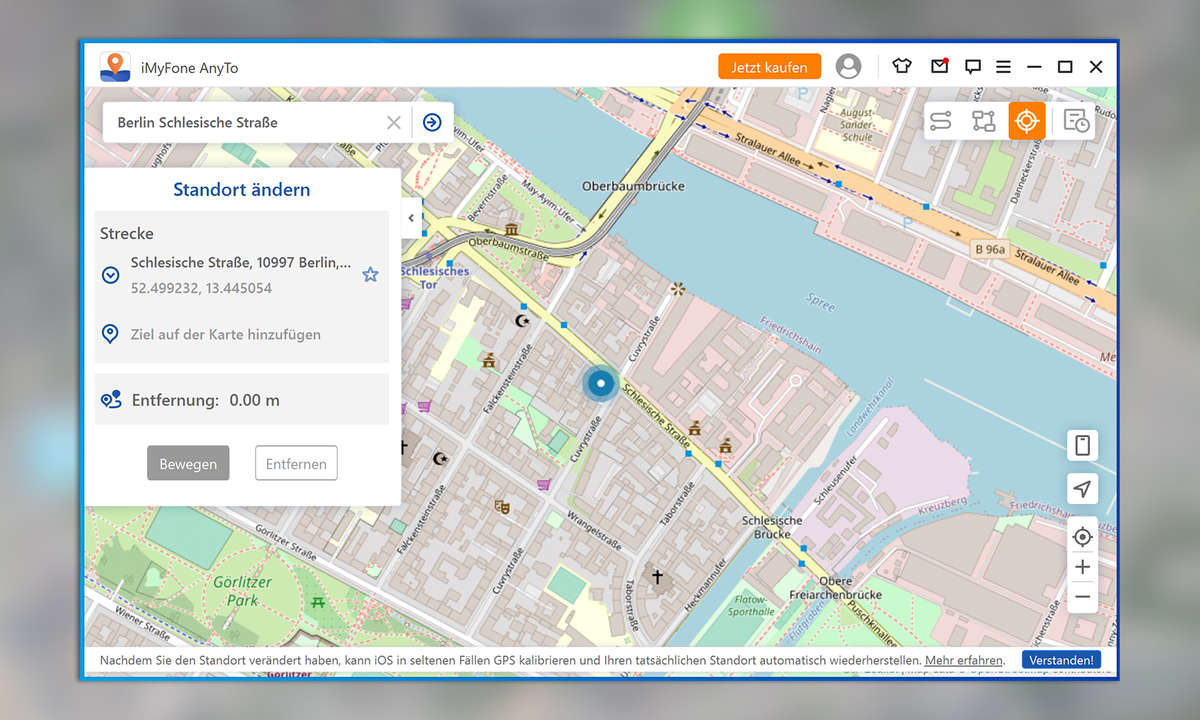Viewport: 1200px width, 720px height.
Task: Select the two-spot route mode icon
Action: (940, 121)
